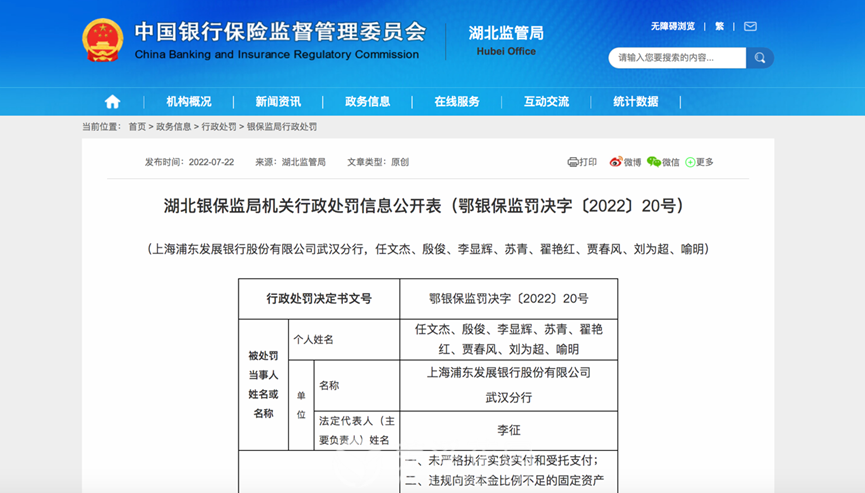Click the cell 鄂银保监罚决字〔2022〕20号
Image resolution: width=865 pixels, height=493 pixels.
(509, 299)
